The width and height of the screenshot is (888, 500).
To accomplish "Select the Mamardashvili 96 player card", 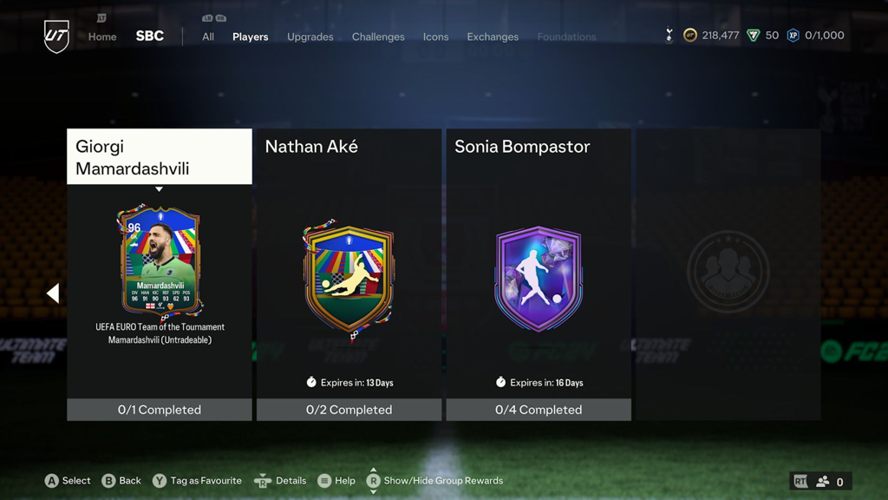I will (x=160, y=260).
